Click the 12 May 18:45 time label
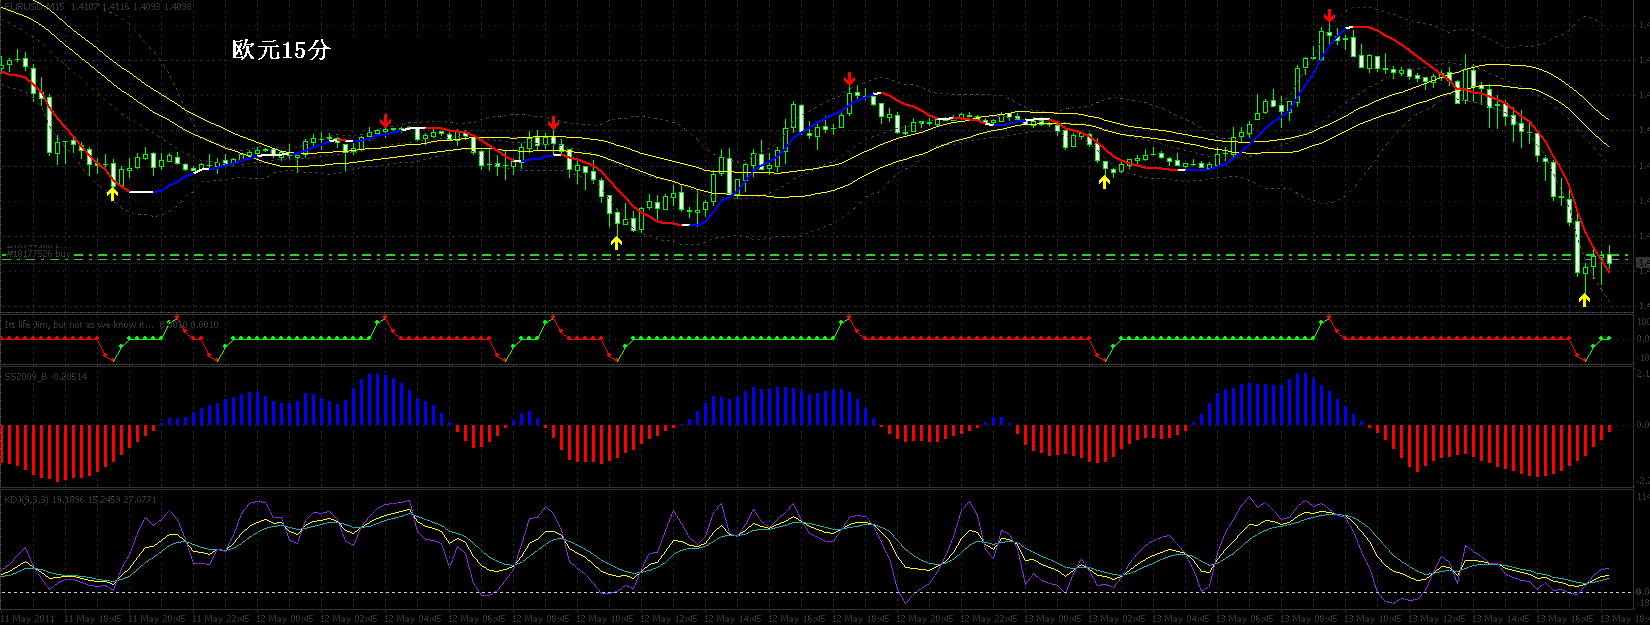 [x=861, y=618]
